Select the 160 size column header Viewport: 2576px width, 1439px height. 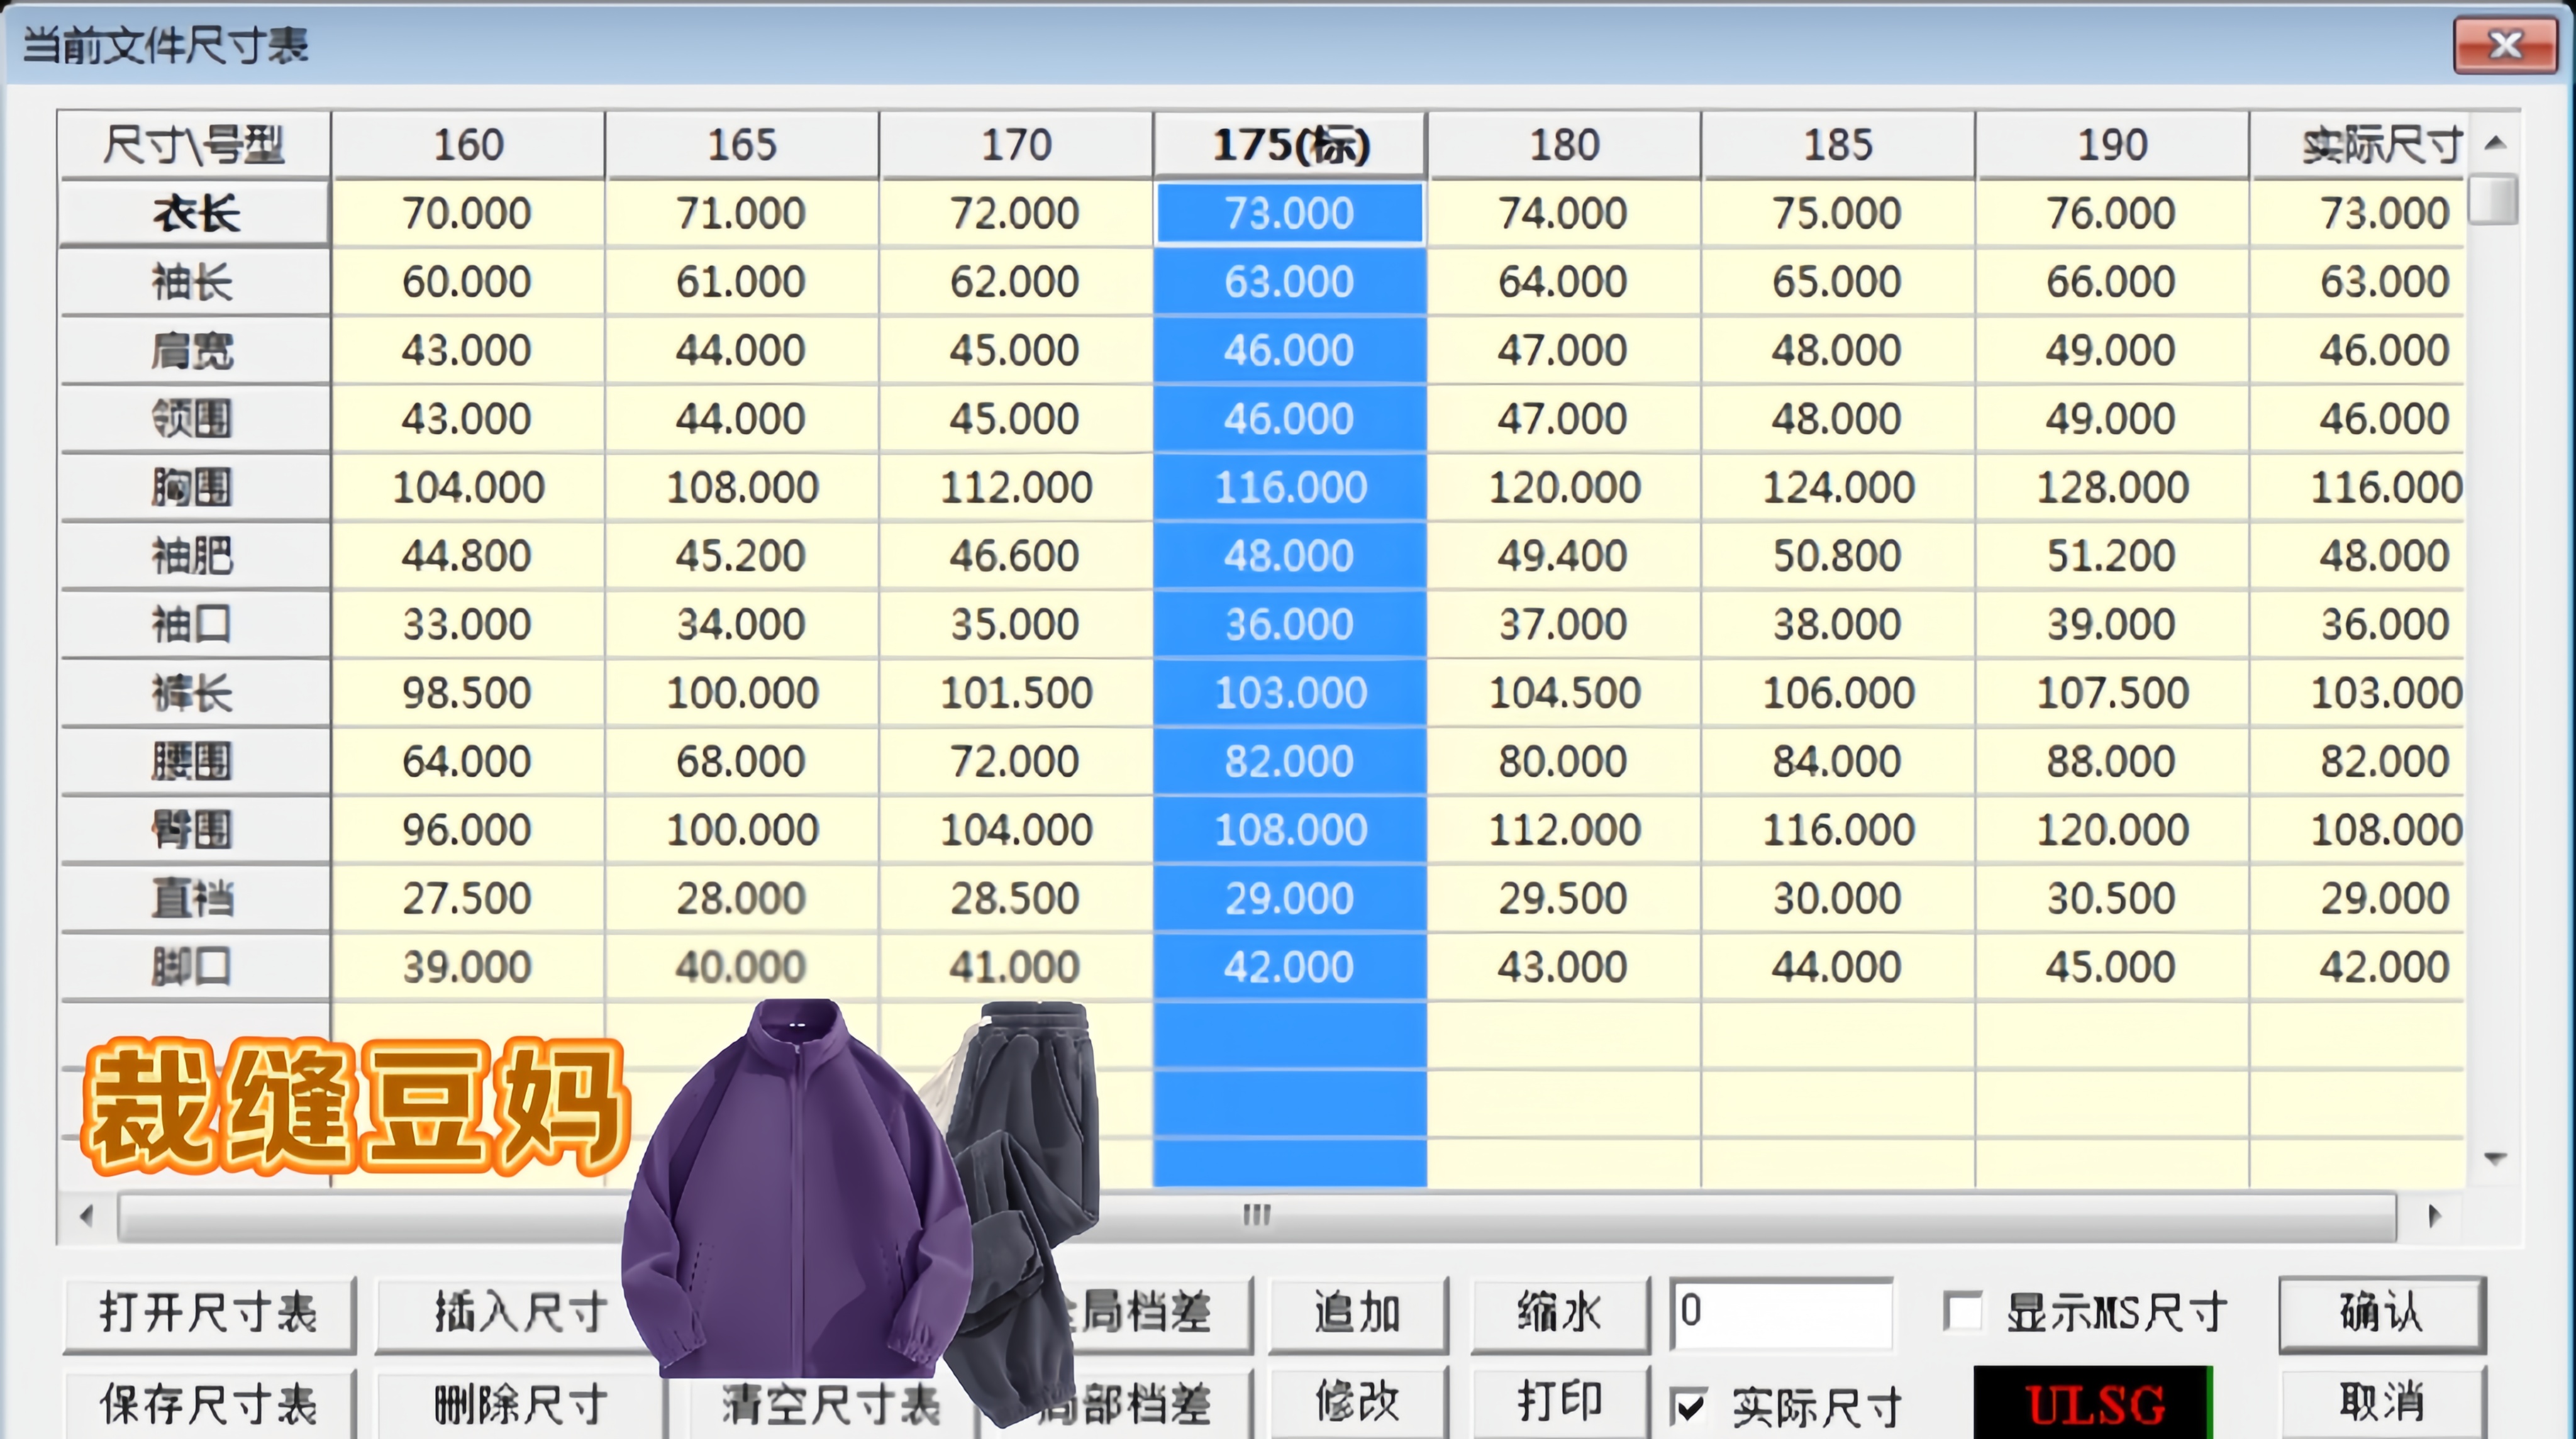point(468,145)
